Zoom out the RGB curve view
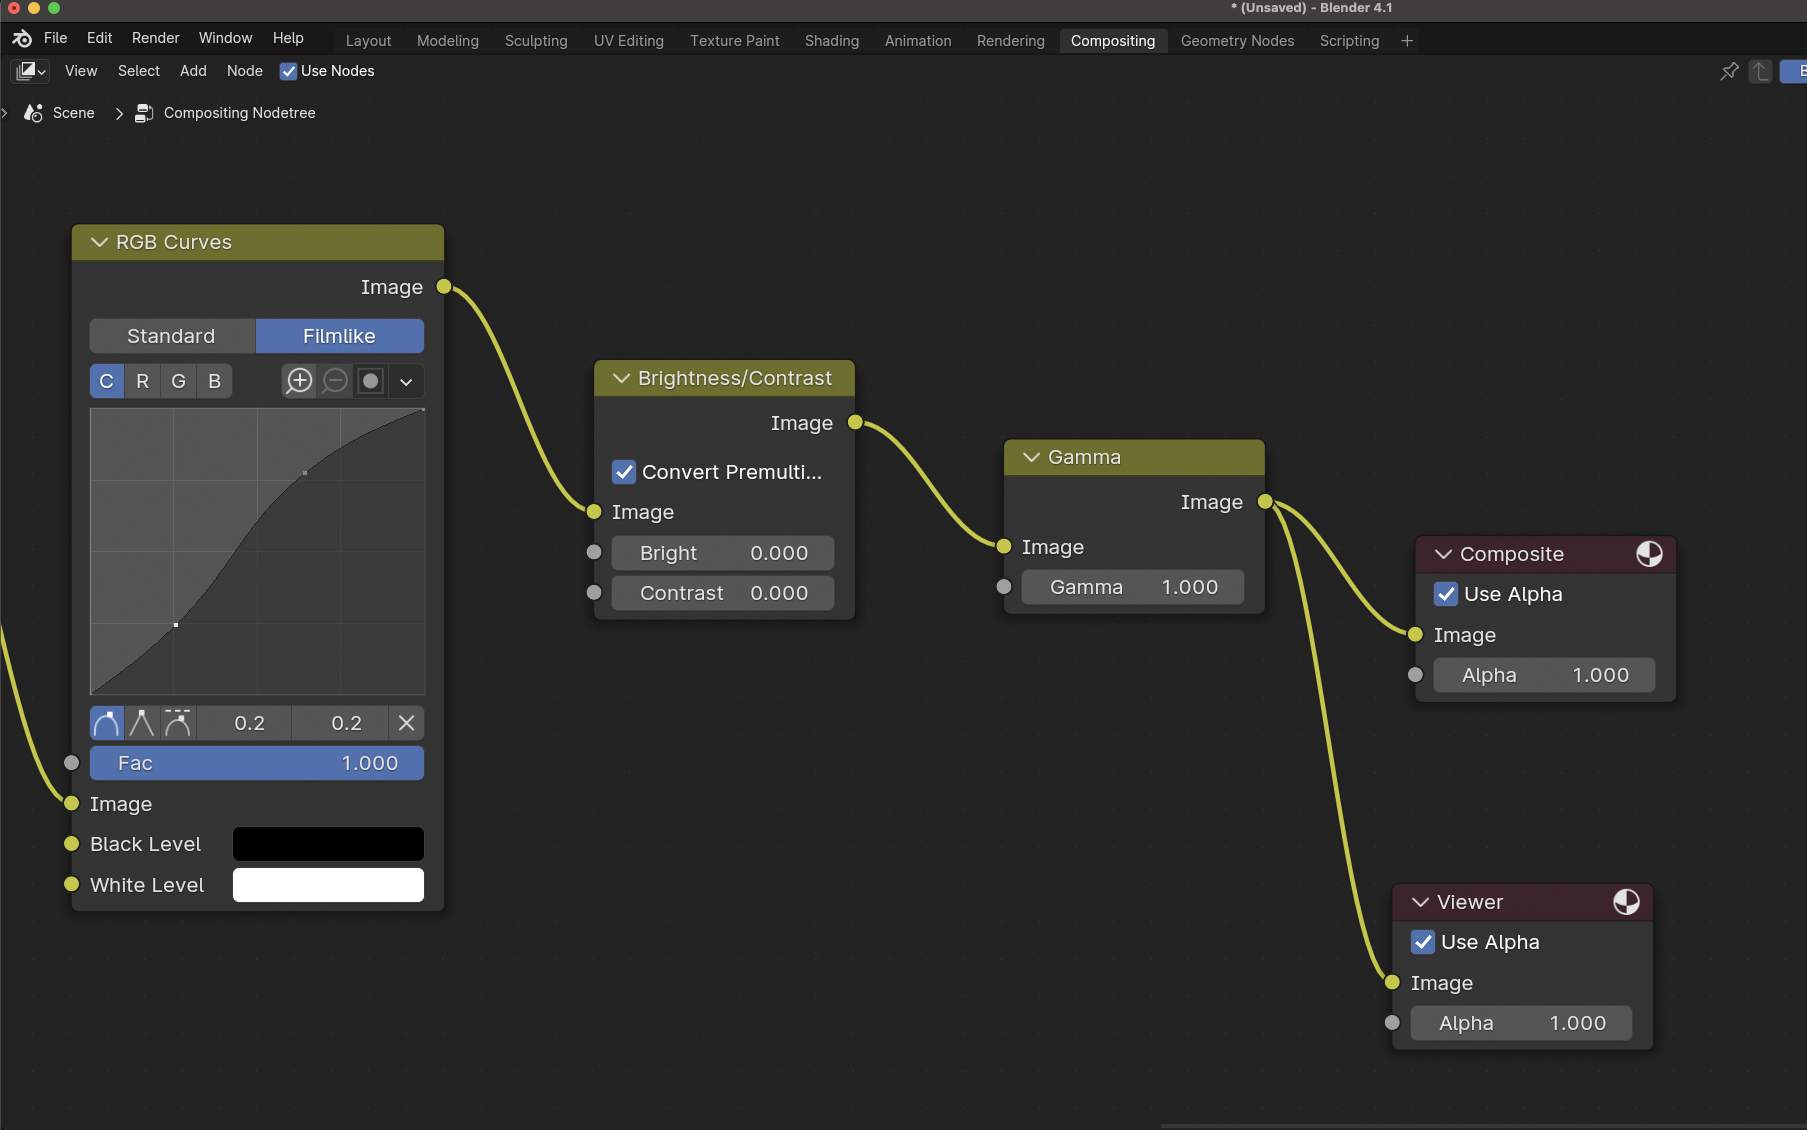 (335, 381)
